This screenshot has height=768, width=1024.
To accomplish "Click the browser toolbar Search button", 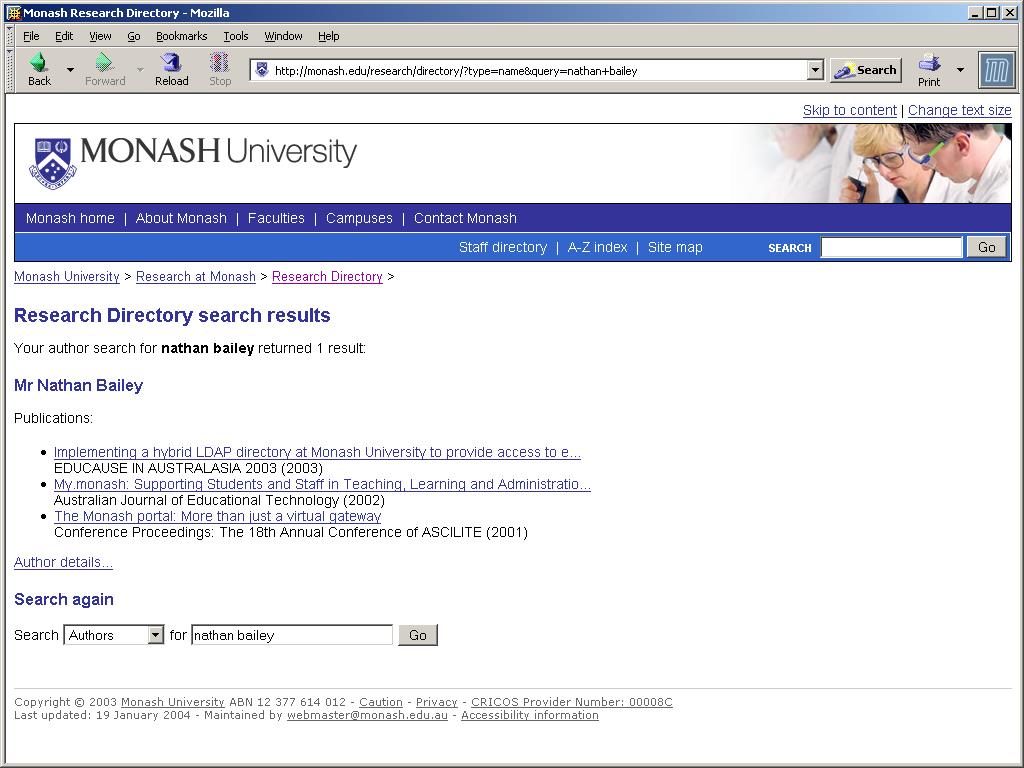I will [x=866, y=70].
